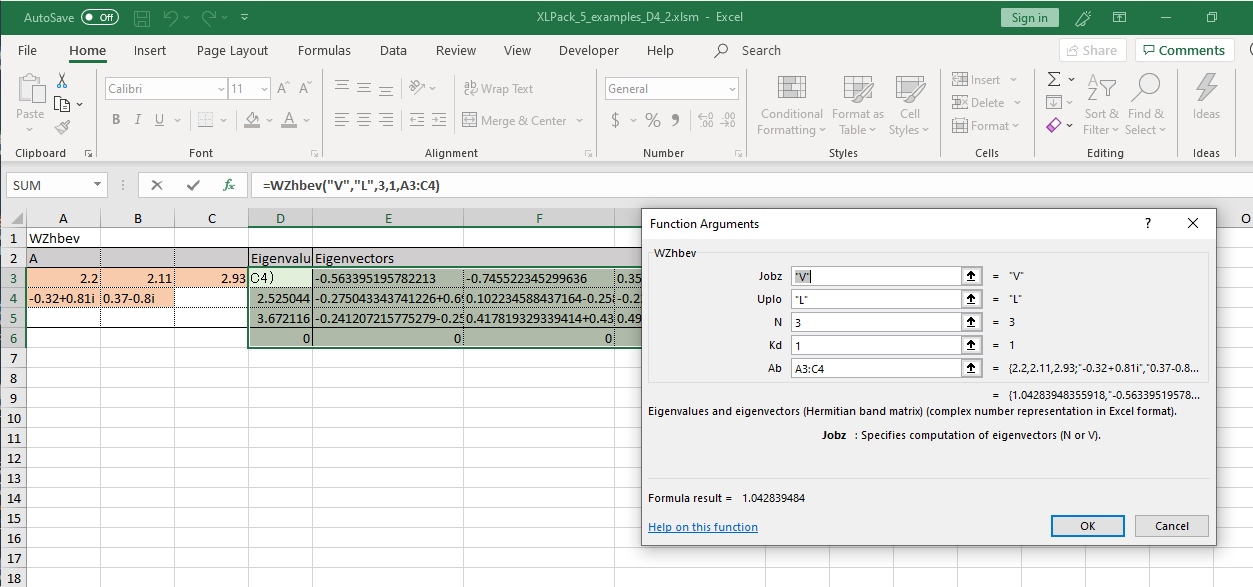The height and width of the screenshot is (587, 1253).
Task: Click OK in Function Arguments dialog
Action: (1087, 526)
